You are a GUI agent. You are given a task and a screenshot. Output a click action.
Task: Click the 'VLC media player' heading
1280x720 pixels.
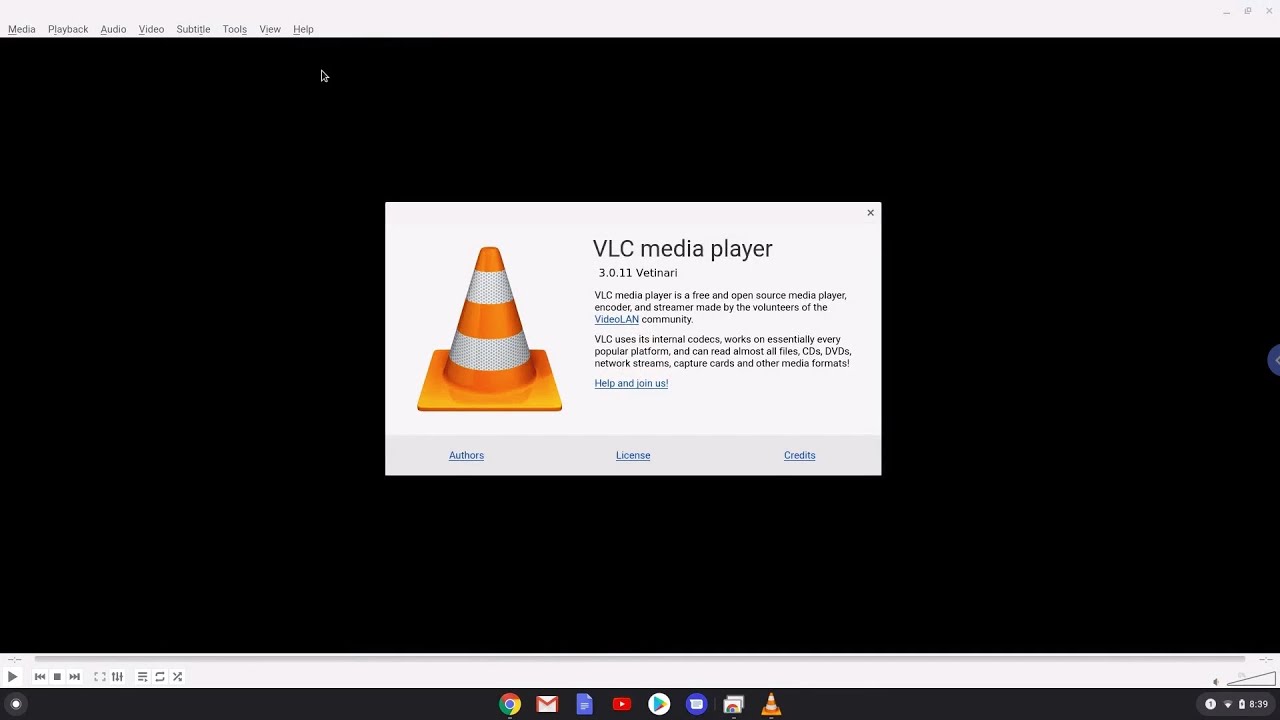coord(683,249)
